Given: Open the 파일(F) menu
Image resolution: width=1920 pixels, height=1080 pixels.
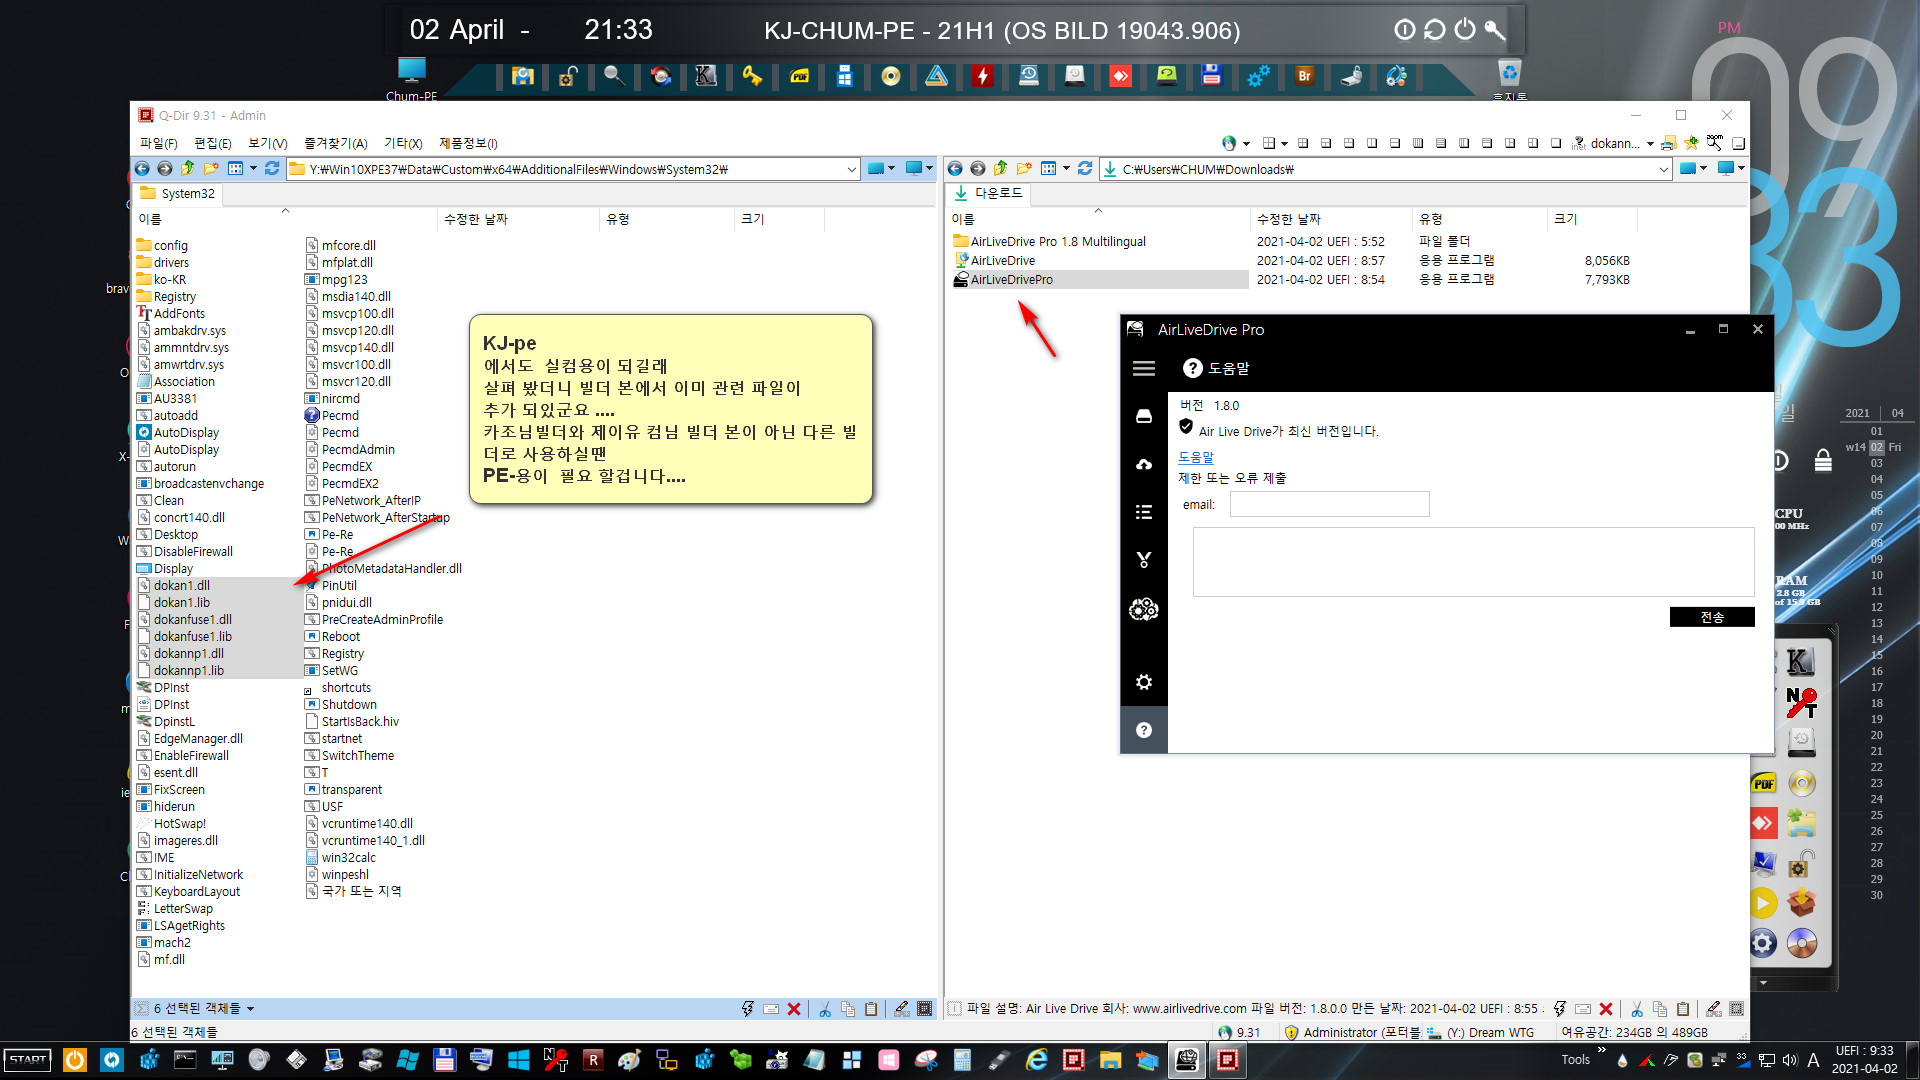Looking at the screenshot, I should [x=158, y=144].
